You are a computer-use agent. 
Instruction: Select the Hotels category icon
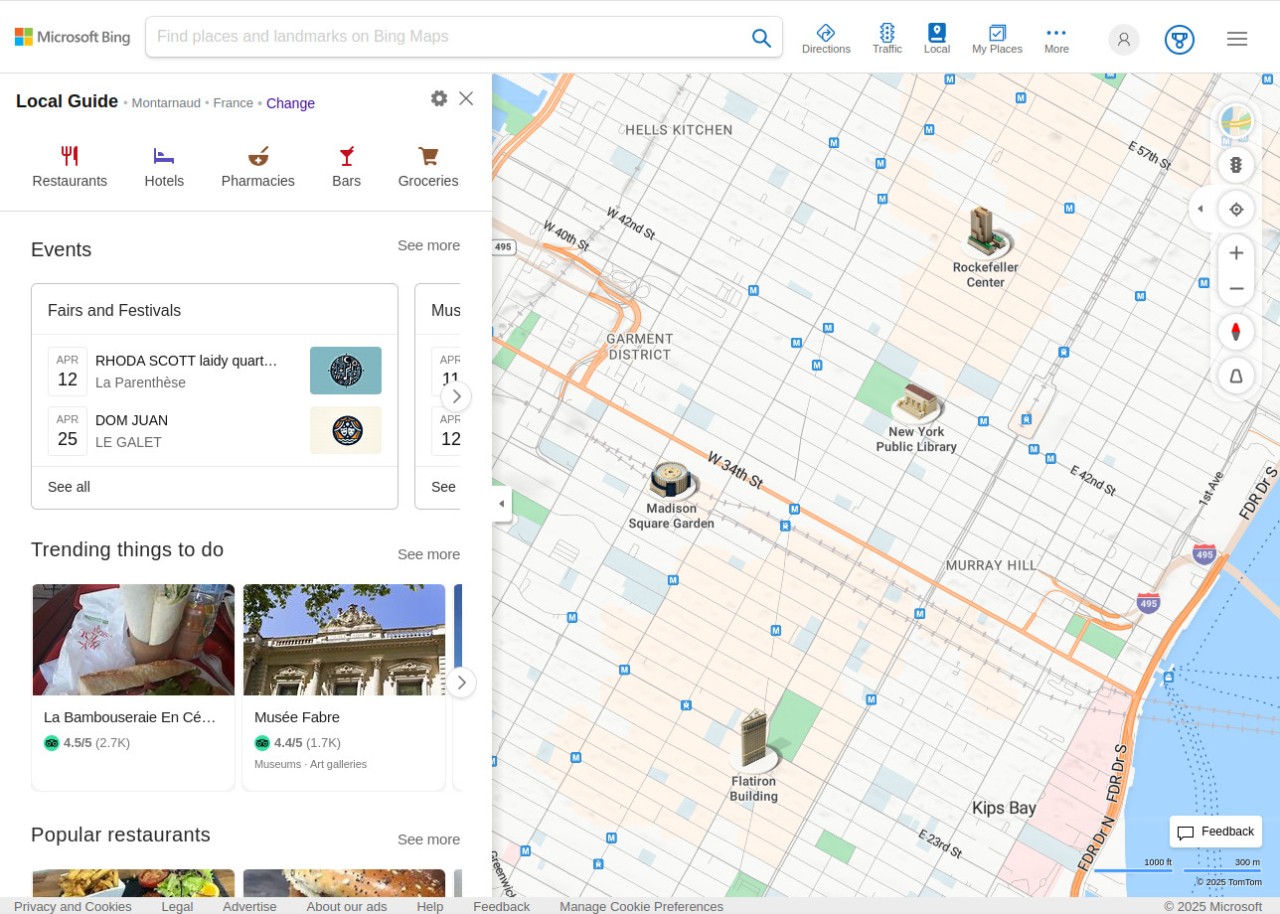pos(164,165)
